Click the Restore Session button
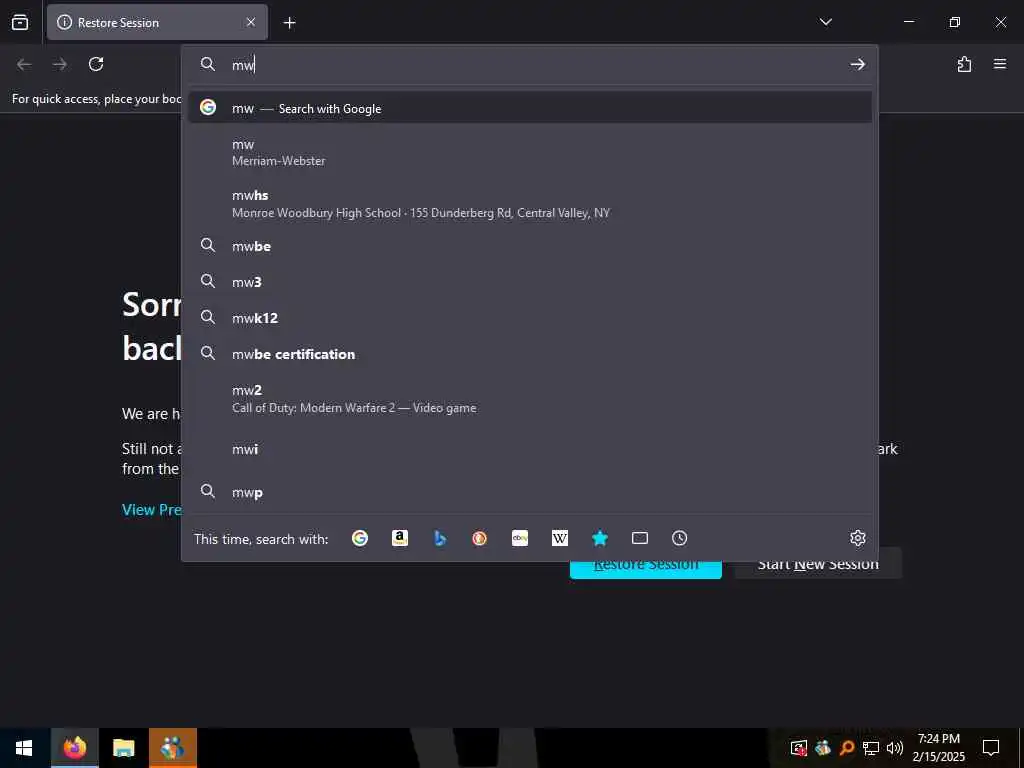 point(646,569)
